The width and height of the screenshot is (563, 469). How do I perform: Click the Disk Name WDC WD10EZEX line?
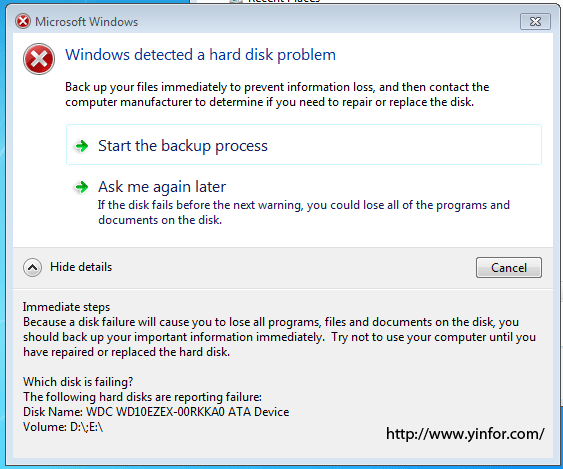(156, 412)
